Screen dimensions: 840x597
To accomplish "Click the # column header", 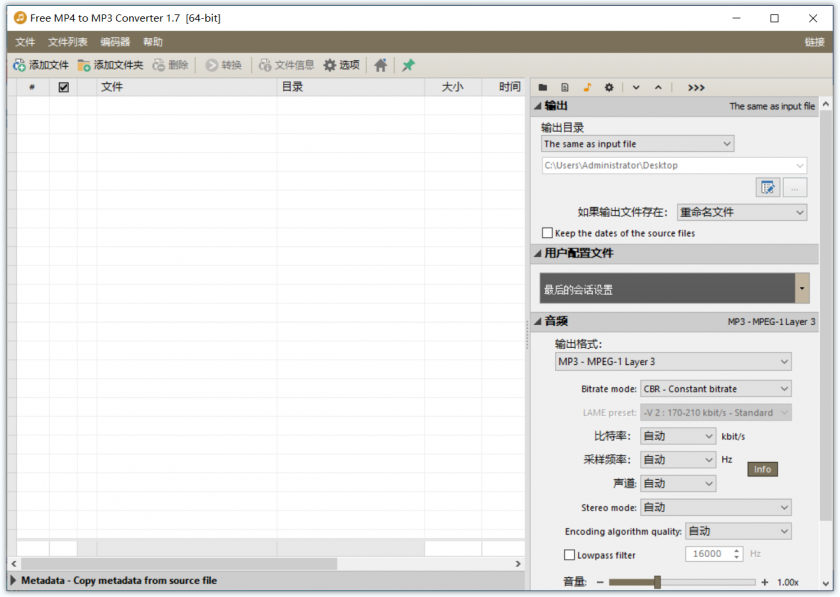I will [x=32, y=87].
